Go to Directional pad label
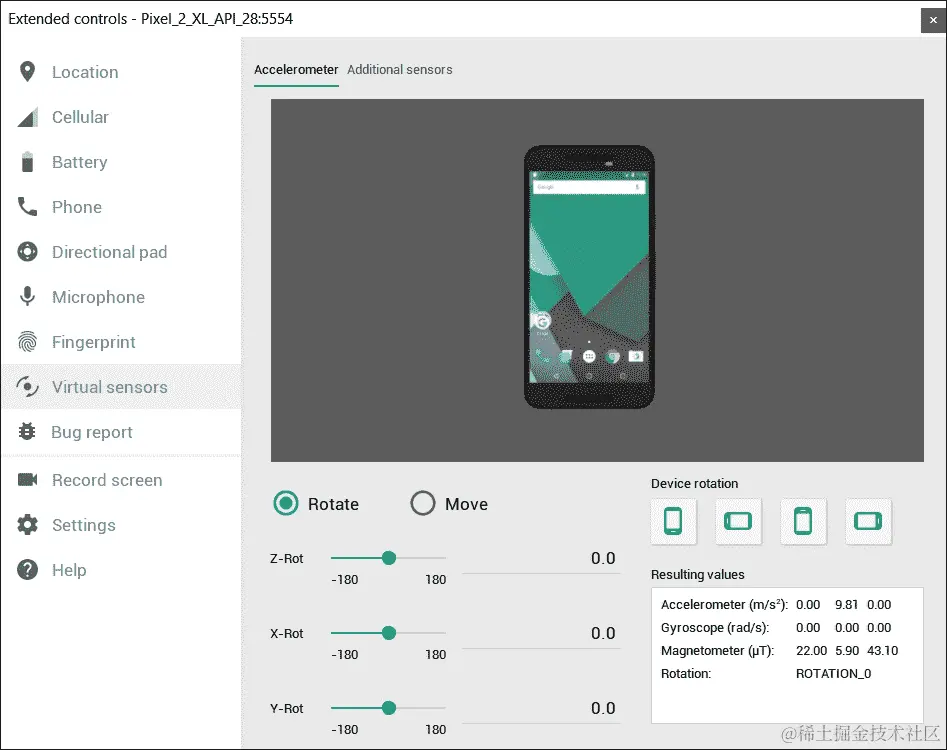Viewport: 947px width, 750px height. click(x=109, y=252)
